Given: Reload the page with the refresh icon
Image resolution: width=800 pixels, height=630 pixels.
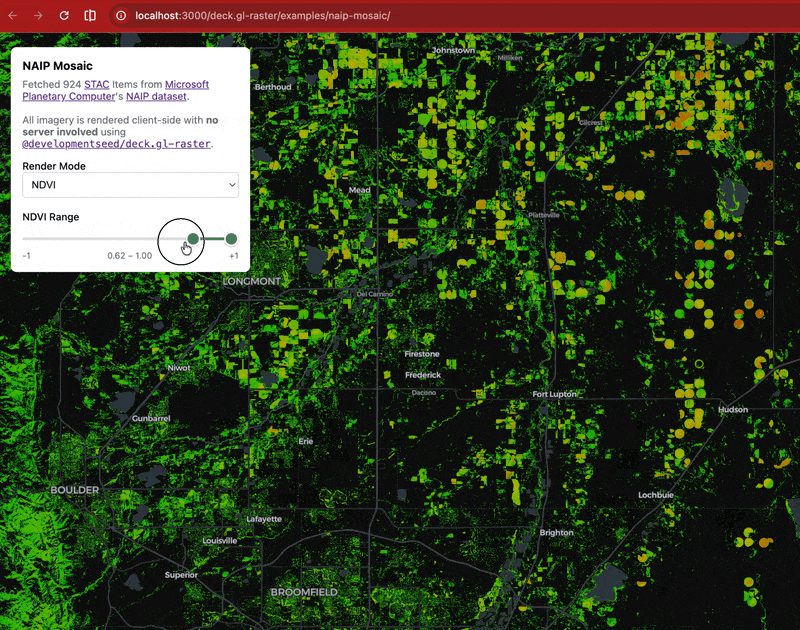Looking at the screenshot, I should tap(64, 16).
